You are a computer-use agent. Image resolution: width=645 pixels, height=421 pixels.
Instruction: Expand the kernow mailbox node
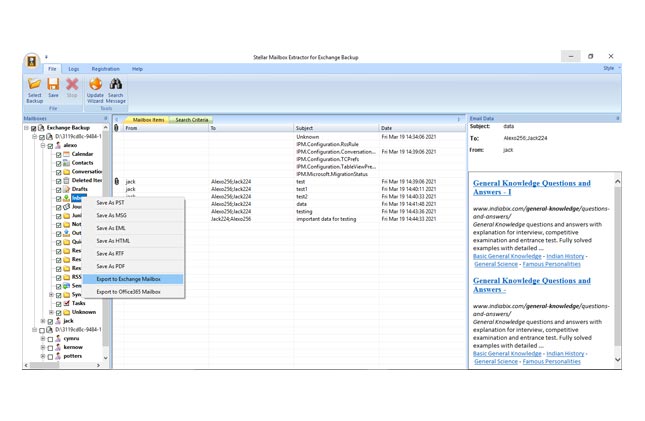[43, 347]
